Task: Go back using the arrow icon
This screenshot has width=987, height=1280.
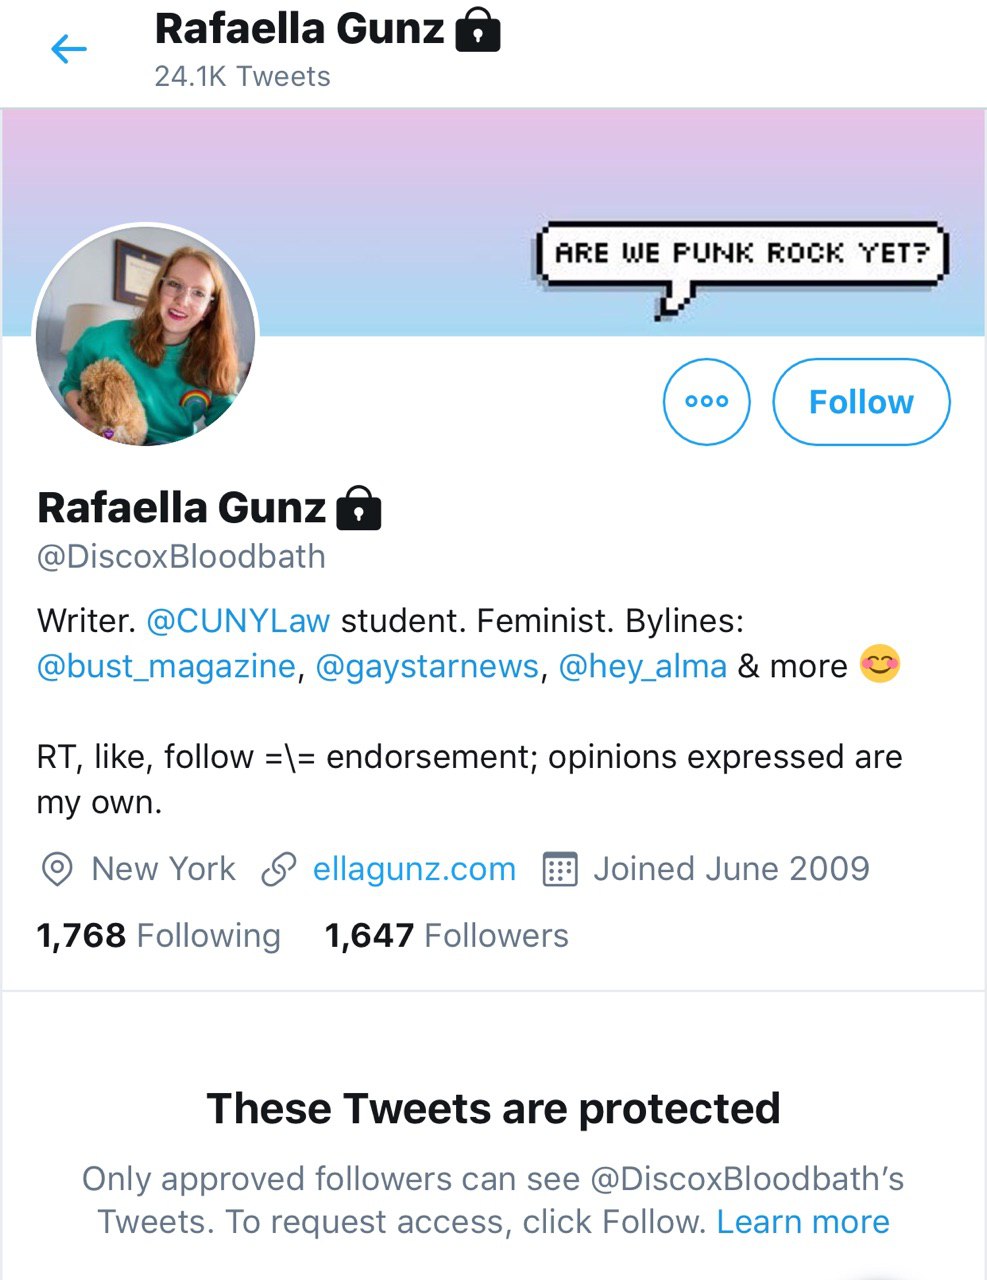Action: coord(69,48)
